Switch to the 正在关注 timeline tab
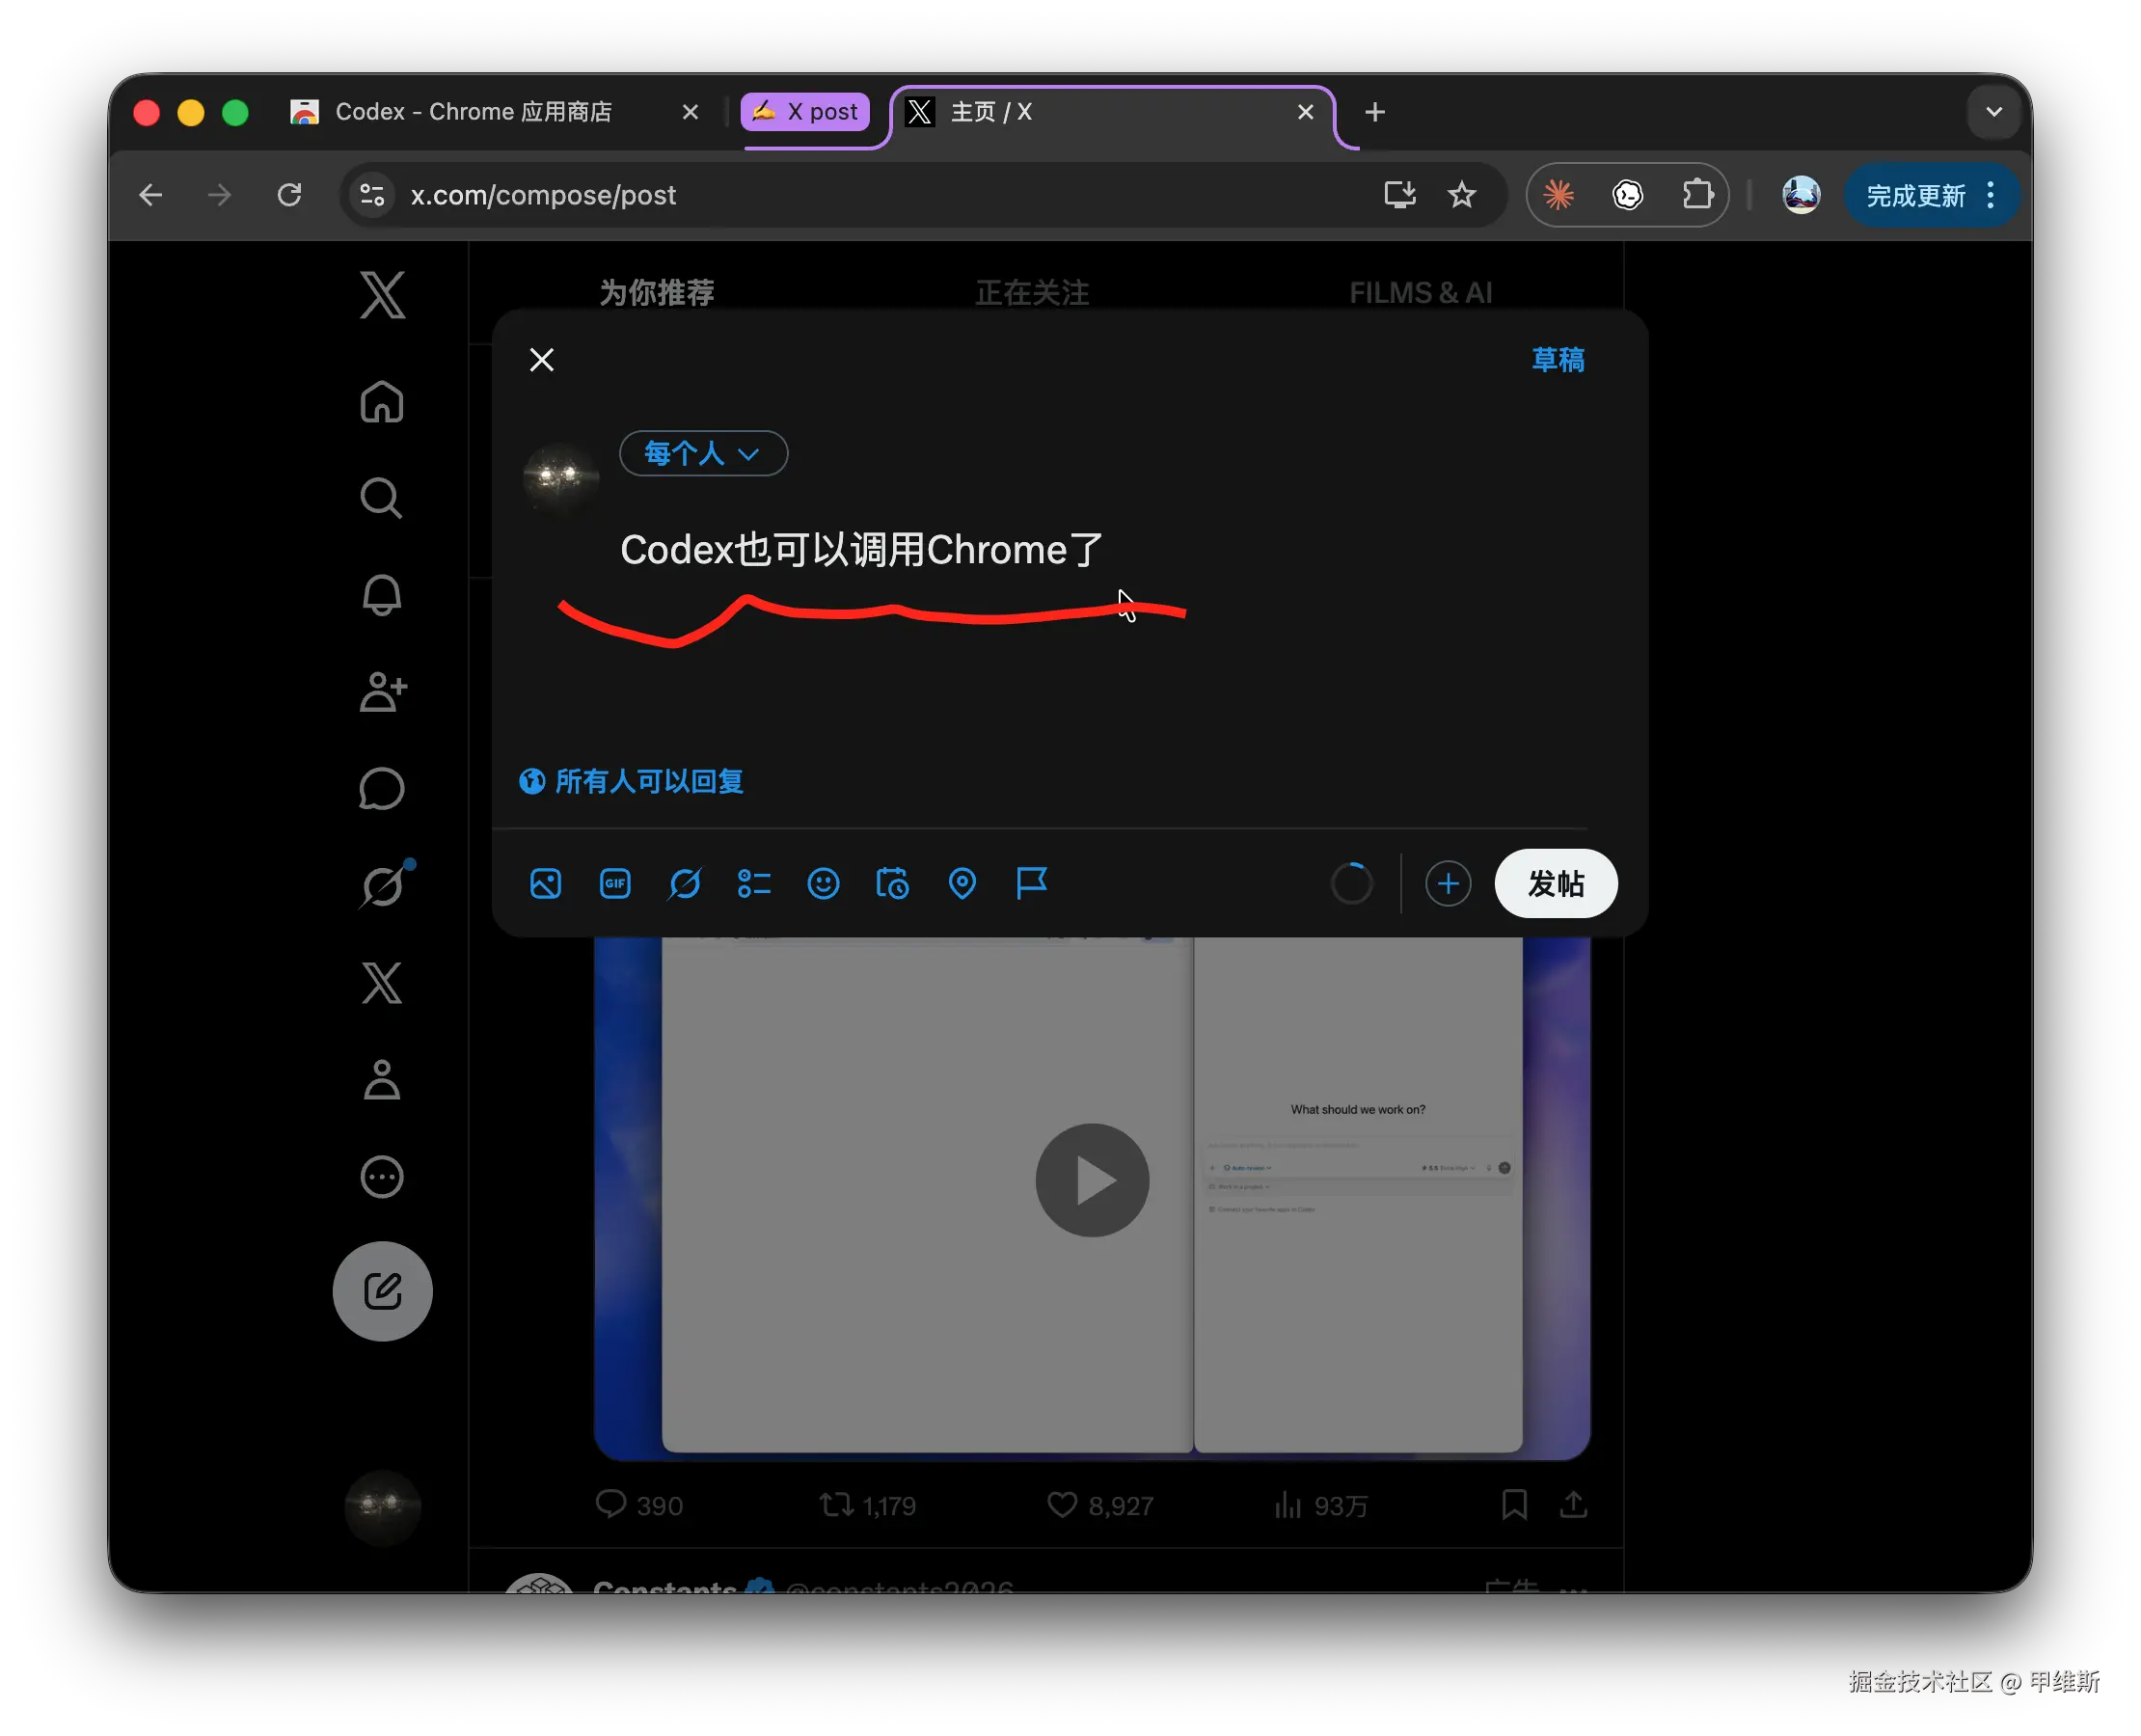2141x1736 pixels. pyautogui.click(x=1032, y=292)
